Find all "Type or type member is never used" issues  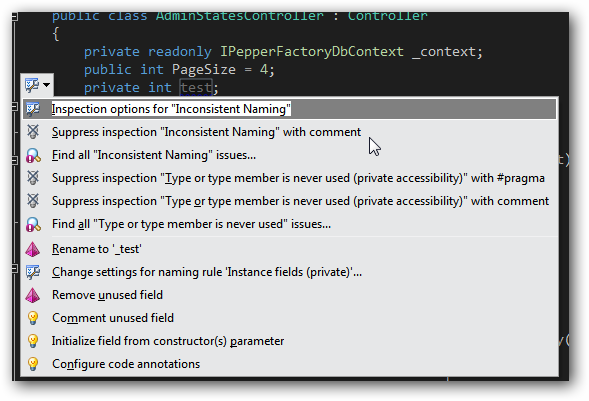191,224
